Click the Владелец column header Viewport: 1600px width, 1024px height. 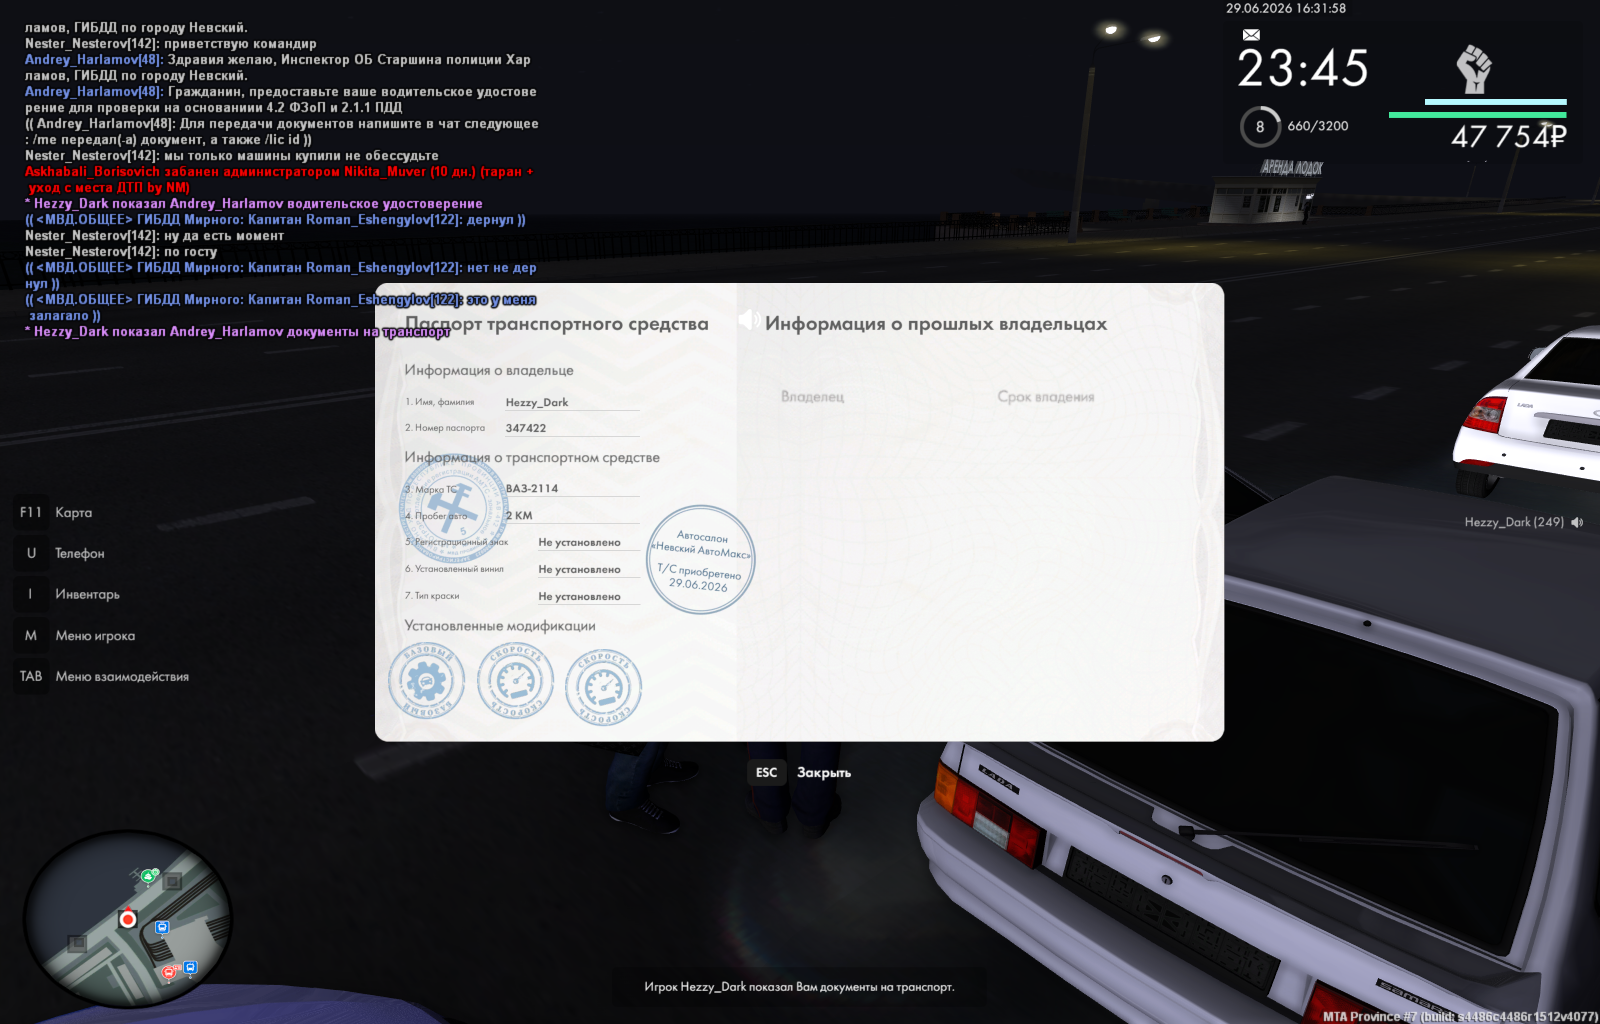[x=812, y=397]
